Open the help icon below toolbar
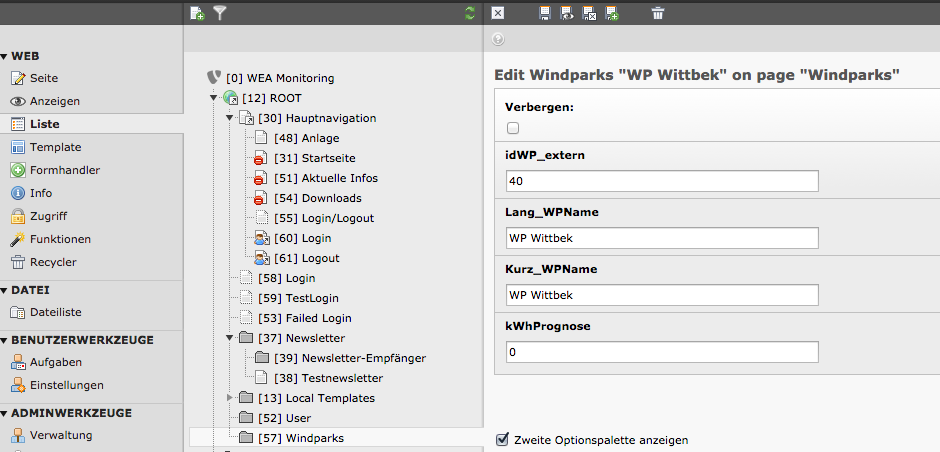This screenshot has width=940, height=452. click(498, 40)
